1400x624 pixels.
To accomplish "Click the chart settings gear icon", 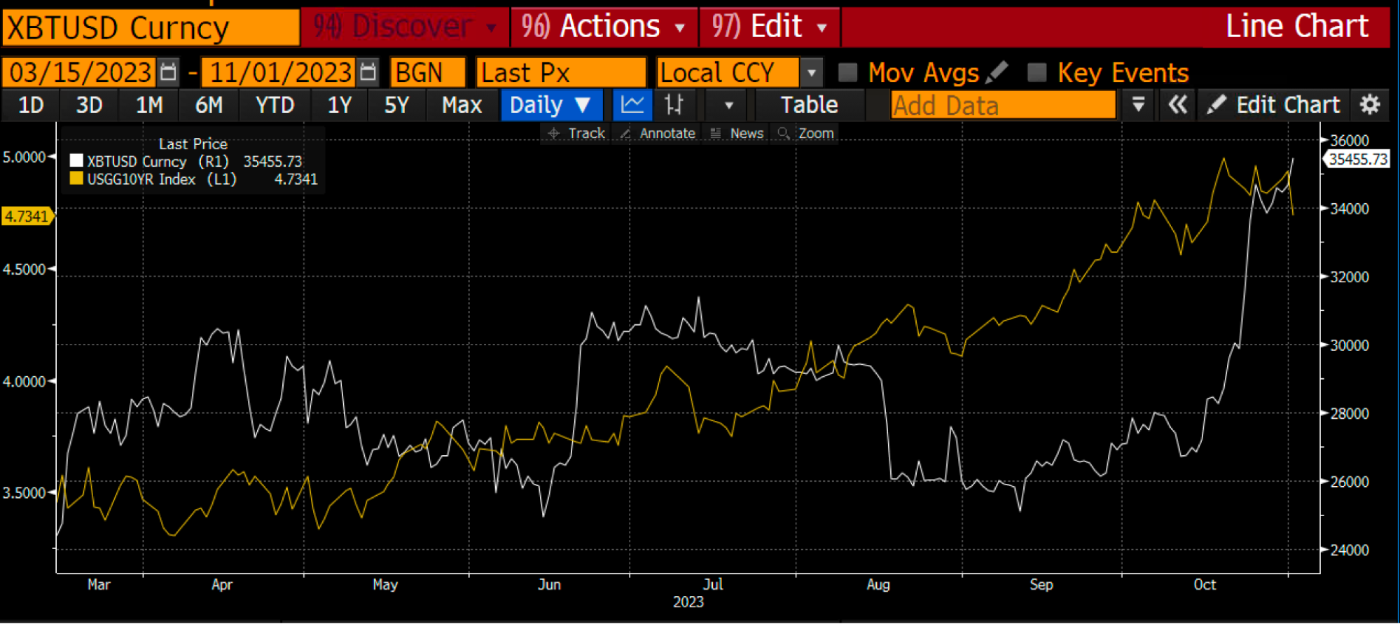I will 1370,105.
